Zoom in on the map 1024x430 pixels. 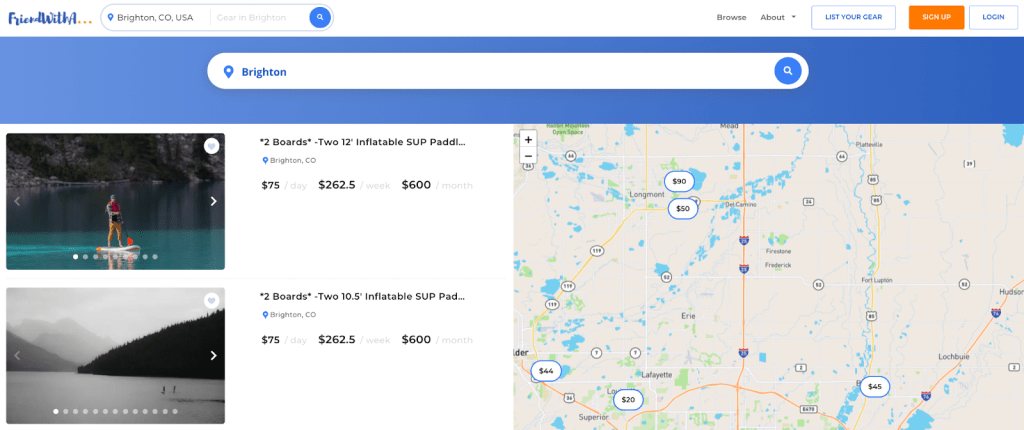[528, 140]
